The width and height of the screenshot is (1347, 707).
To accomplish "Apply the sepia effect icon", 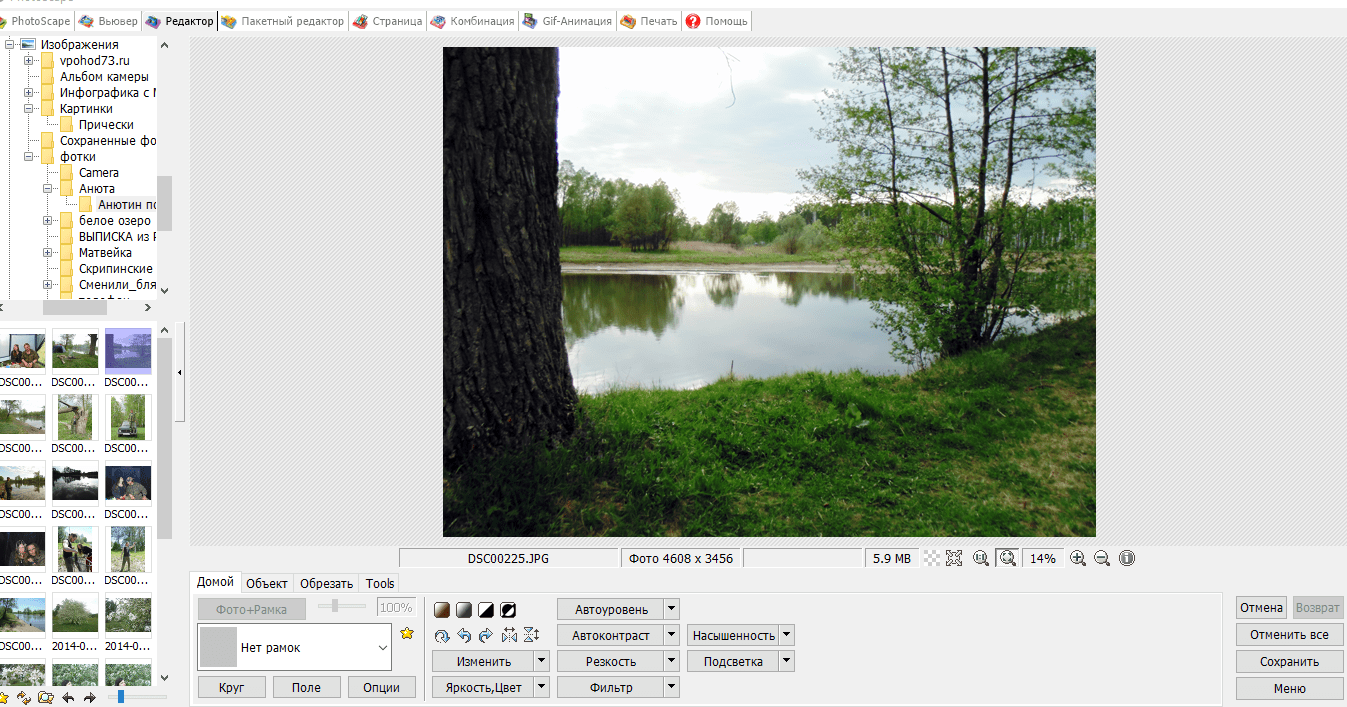I will tap(442, 609).
